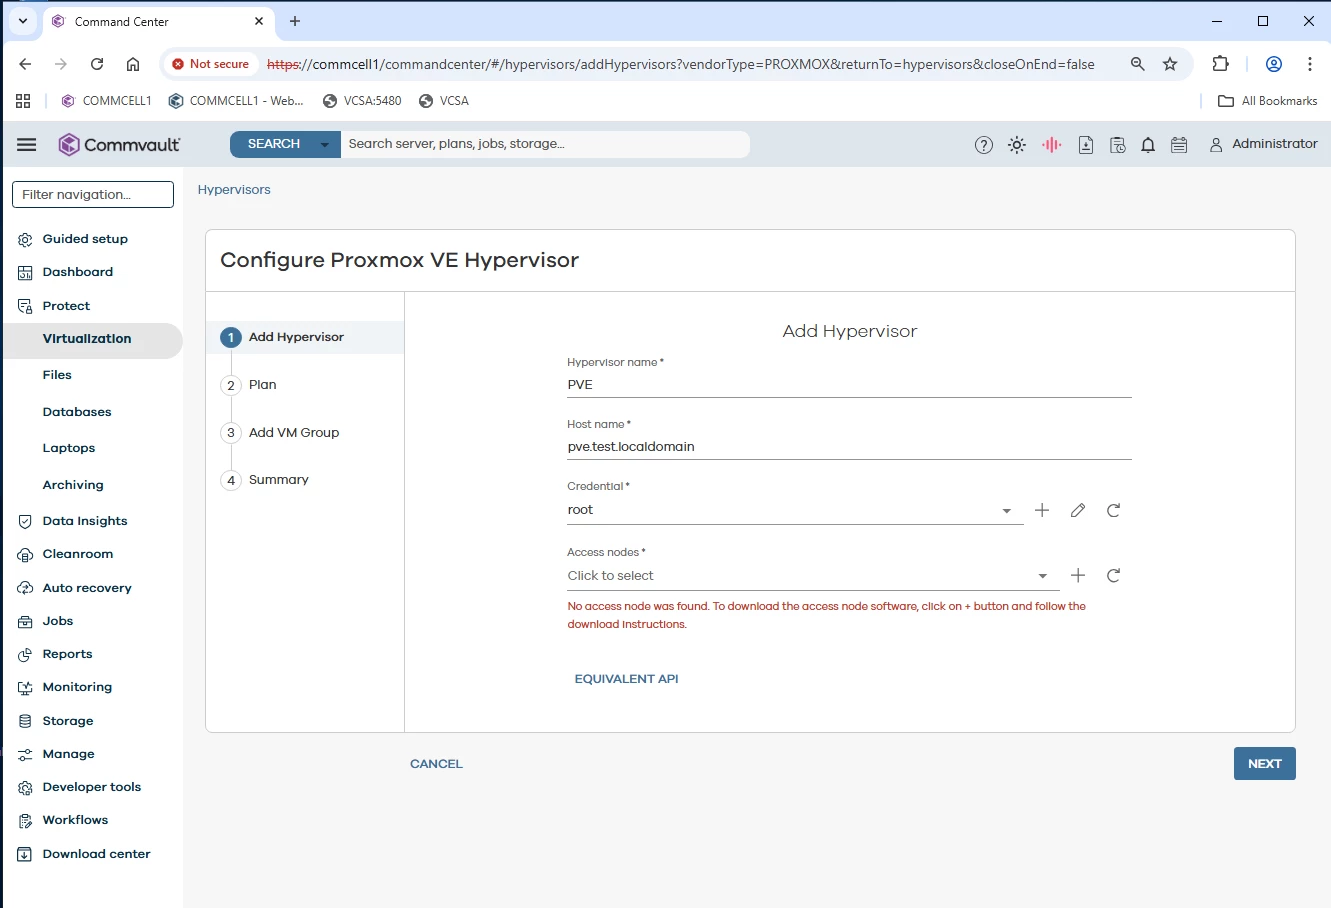Viewport: 1331px width, 908px height.
Task: Go back with the browser back arrow
Action: [25, 64]
